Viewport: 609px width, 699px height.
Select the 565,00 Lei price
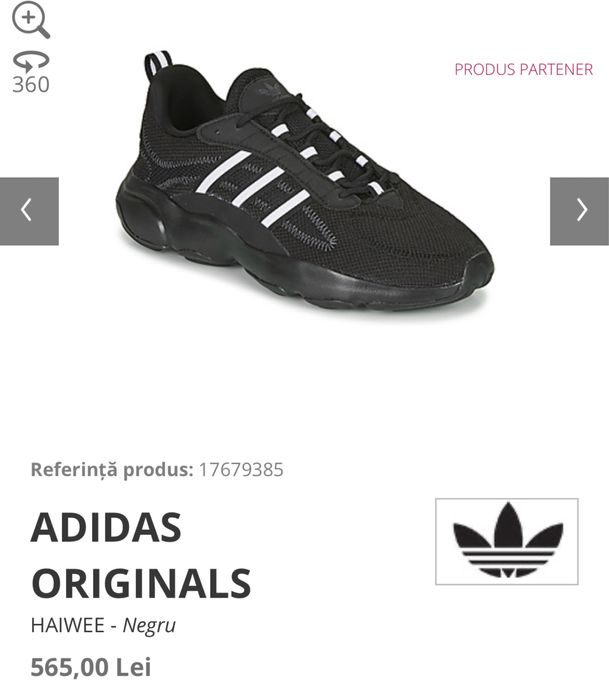click(x=91, y=667)
